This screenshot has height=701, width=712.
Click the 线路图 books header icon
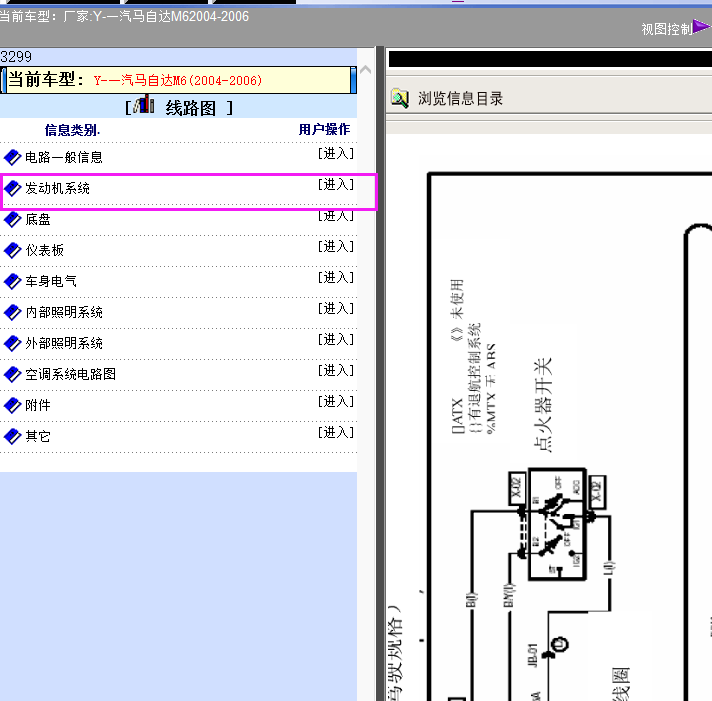pyautogui.click(x=144, y=104)
